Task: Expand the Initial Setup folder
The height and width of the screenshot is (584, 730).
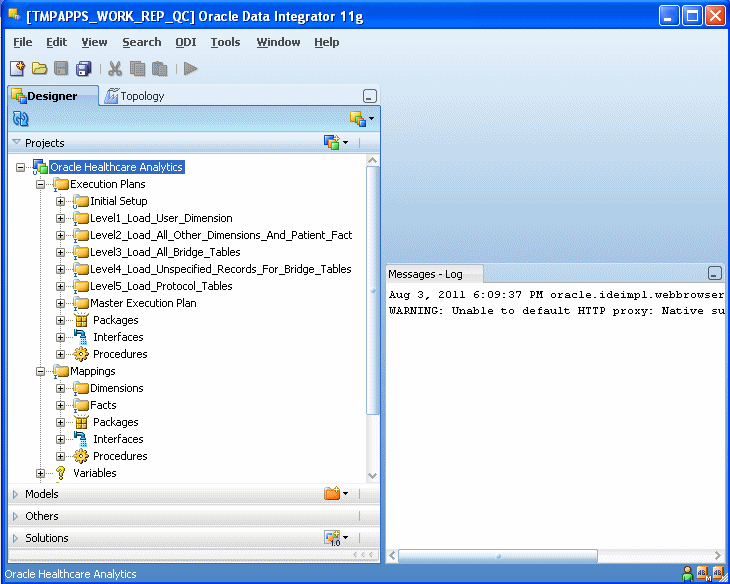Action: pyautogui.click(x=61, y=201)
